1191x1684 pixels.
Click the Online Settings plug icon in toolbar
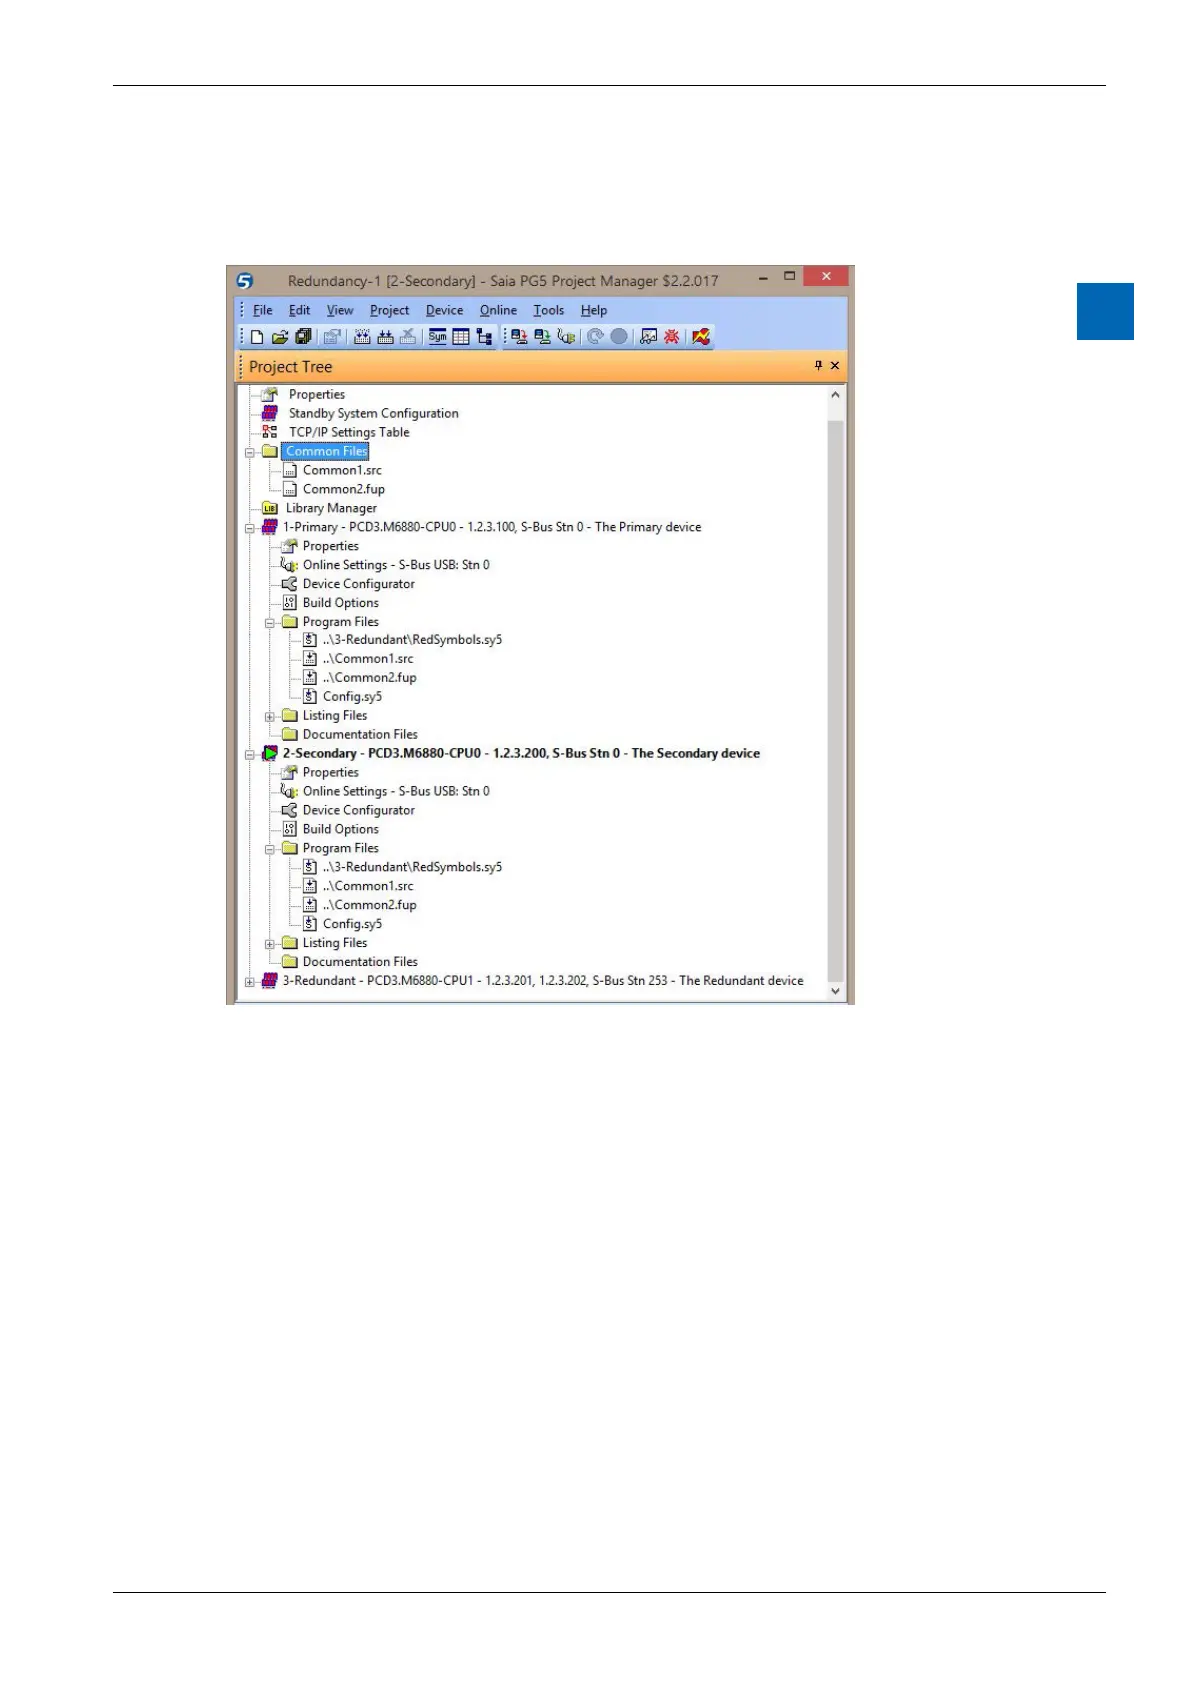coord(566,337)
